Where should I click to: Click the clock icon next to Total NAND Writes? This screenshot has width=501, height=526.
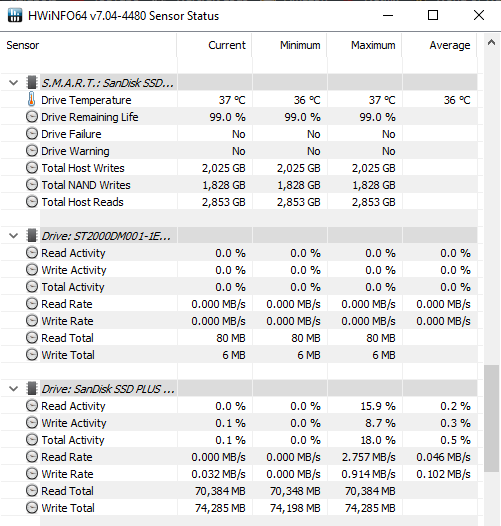[x=32, y=185]
